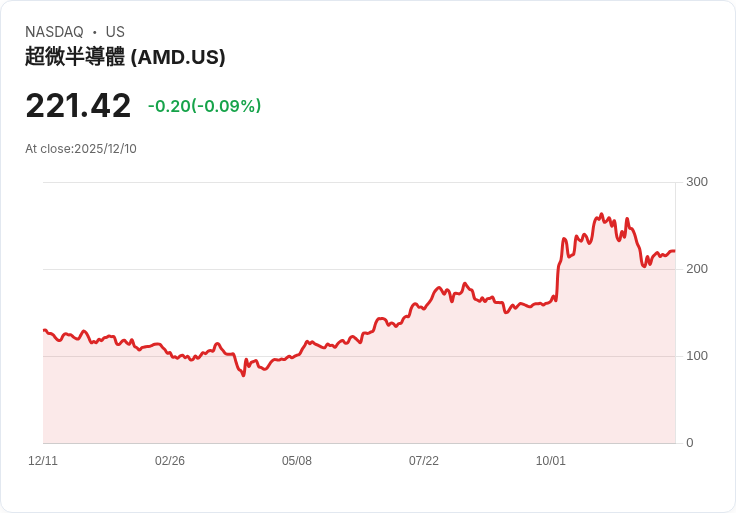Click the NASDAQ exchange label
736x513 pixels.
tap(54, 32)
